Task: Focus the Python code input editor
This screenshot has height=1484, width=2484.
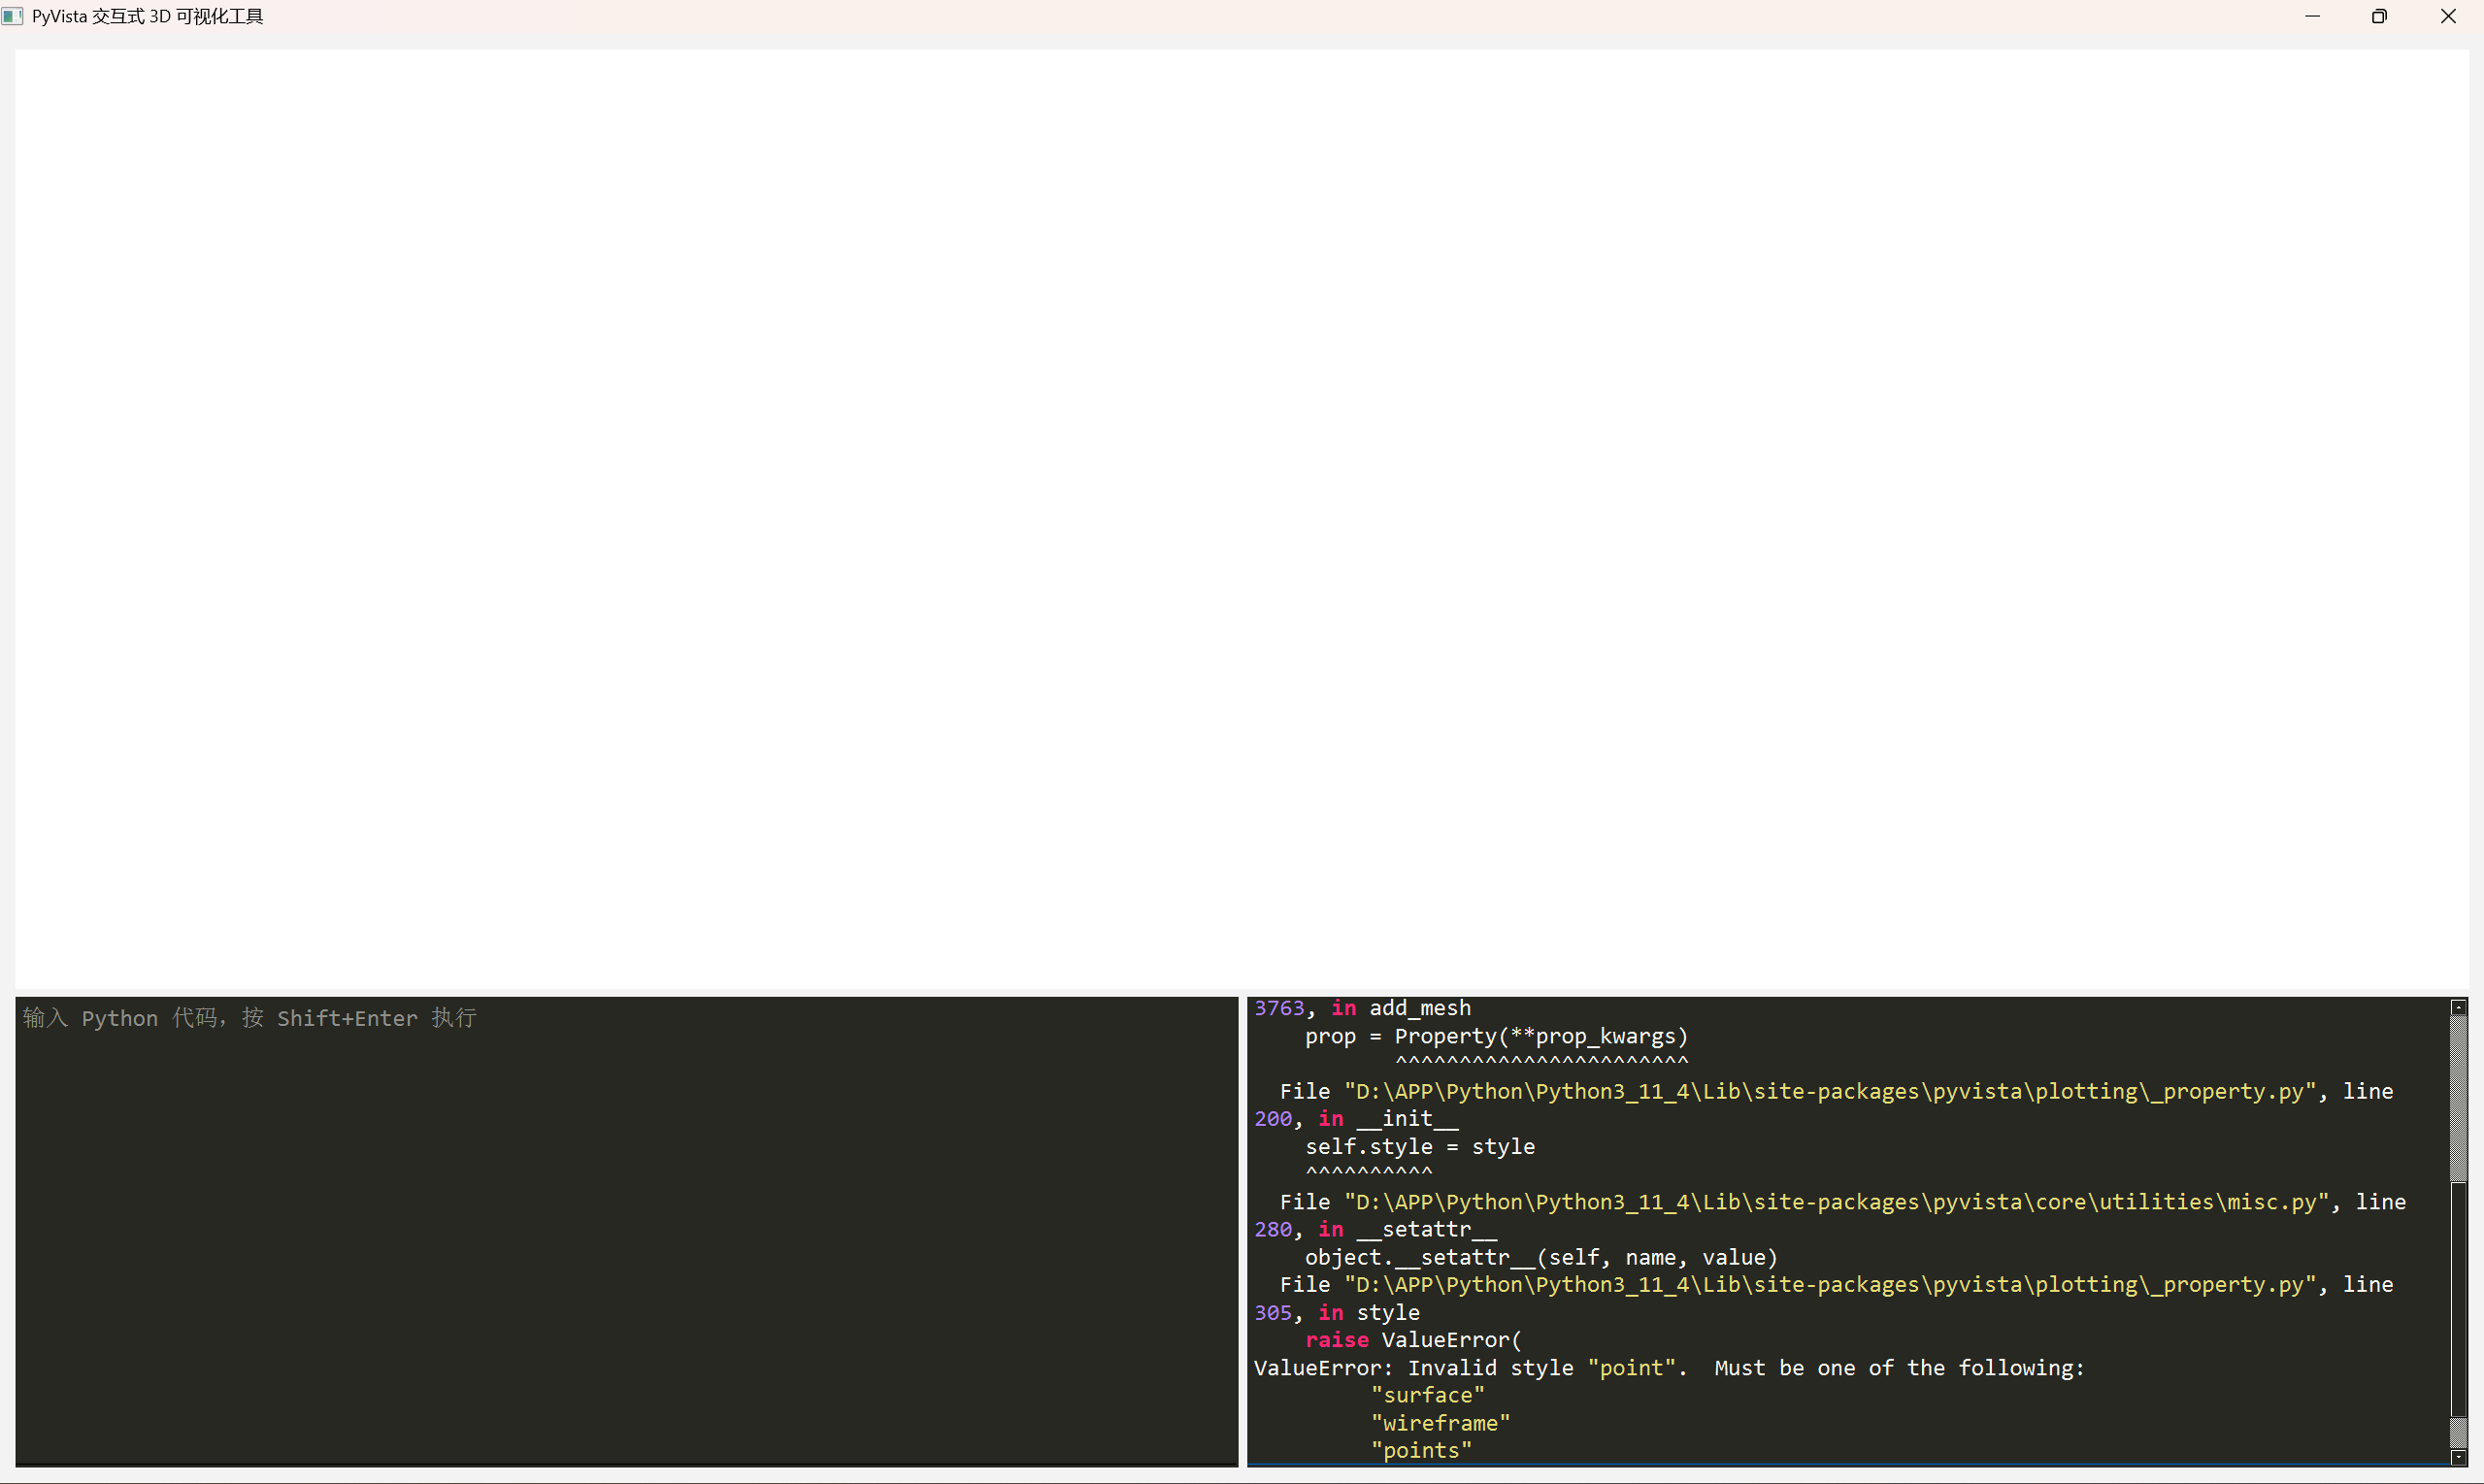Action: (x=626, y=1230)
